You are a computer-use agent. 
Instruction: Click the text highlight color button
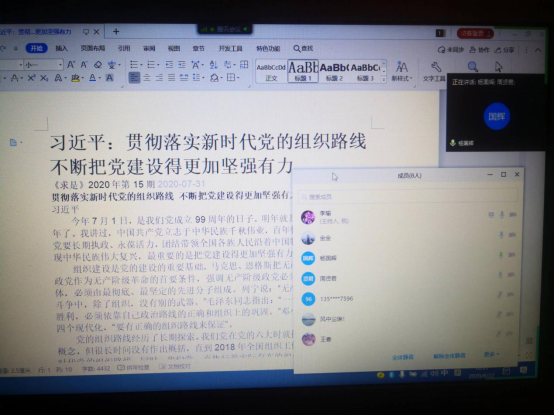(x=75, y=78)
